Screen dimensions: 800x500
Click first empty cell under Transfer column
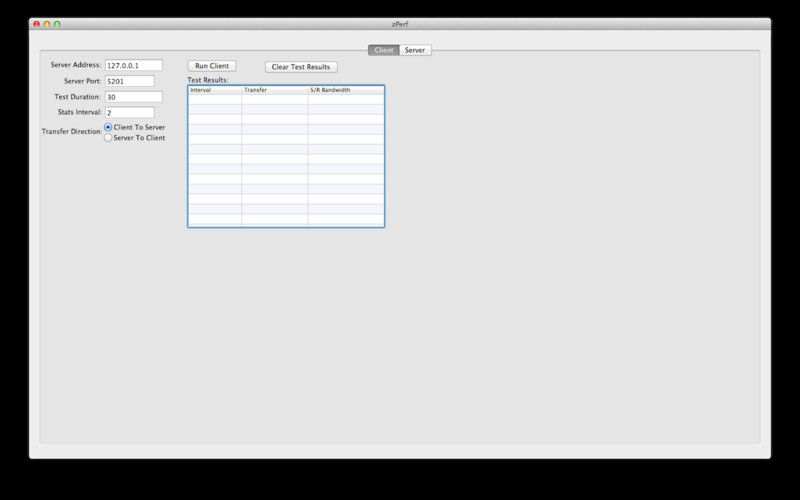click(274, 100)
